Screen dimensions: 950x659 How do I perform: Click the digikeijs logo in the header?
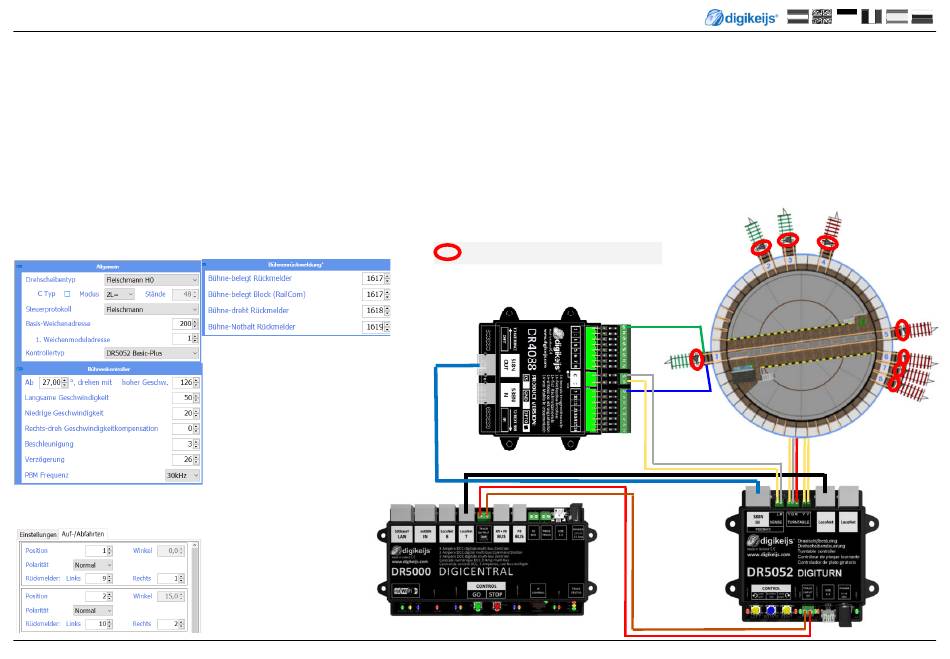click(x=741, y=17)
